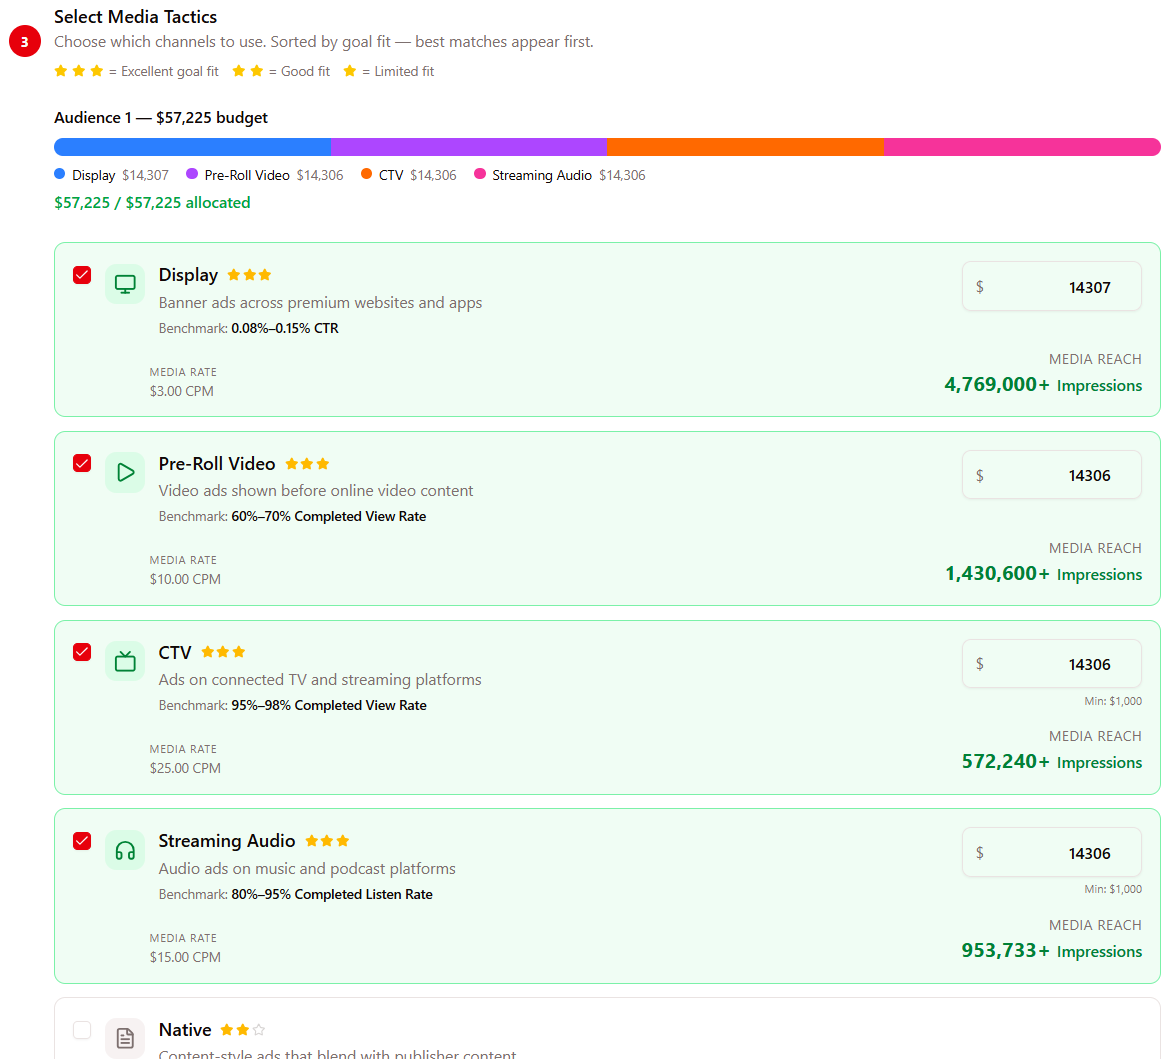
Task: Click the Display title text
Action: coord(188,275)
